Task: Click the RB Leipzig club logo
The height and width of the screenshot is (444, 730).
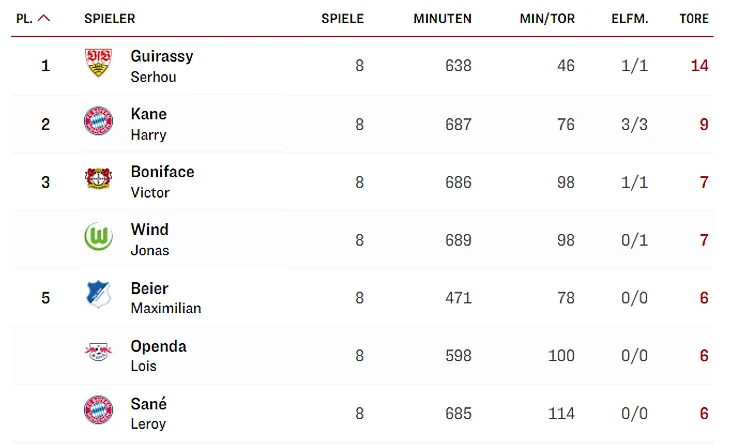Action: (x=98, y=354)
